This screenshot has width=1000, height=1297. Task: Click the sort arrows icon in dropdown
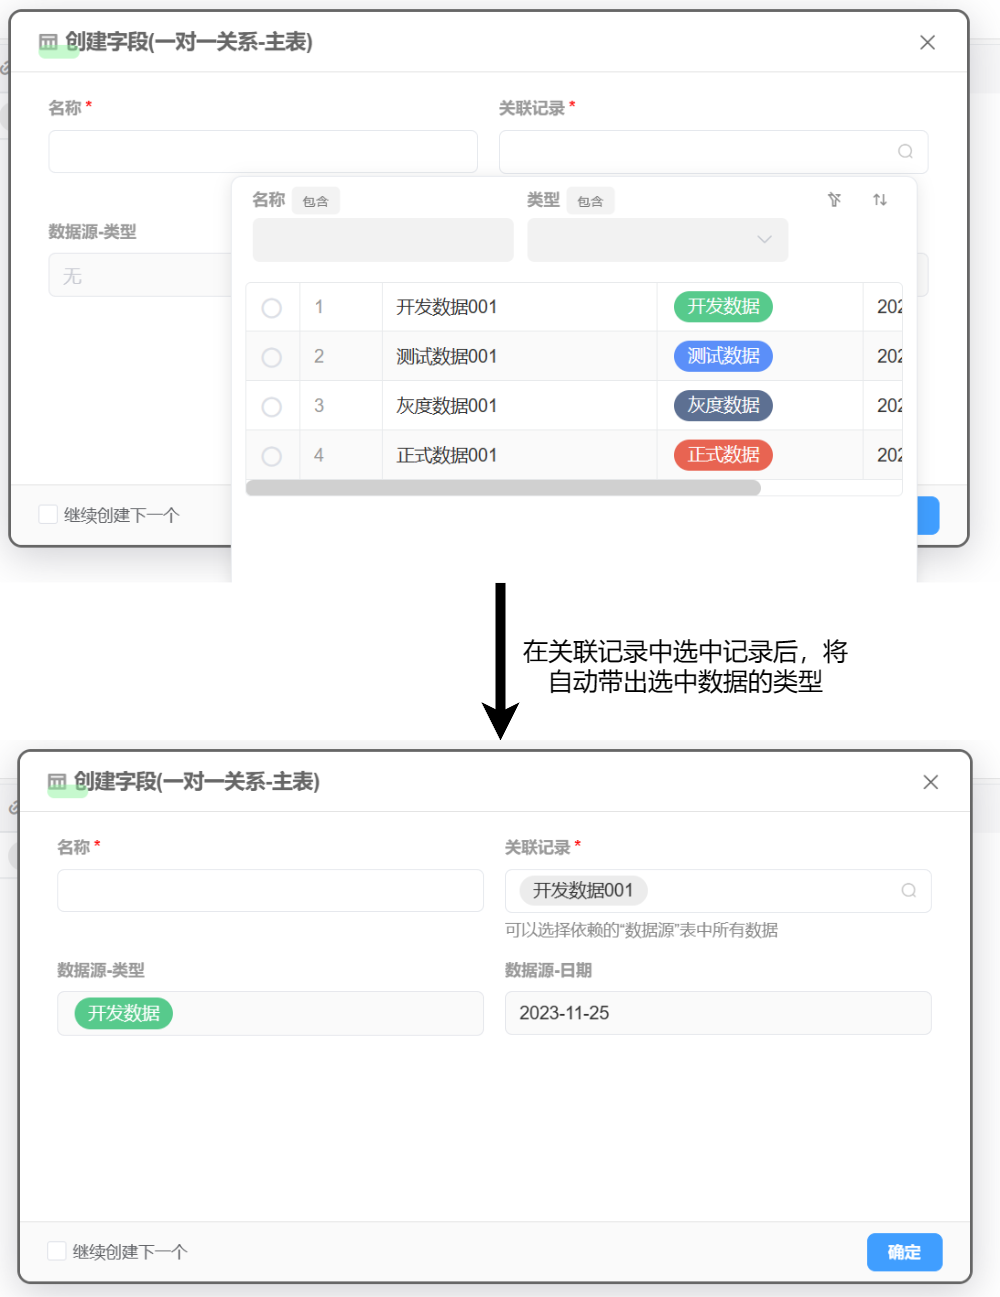pyautogui.click(x=880, y=200)
